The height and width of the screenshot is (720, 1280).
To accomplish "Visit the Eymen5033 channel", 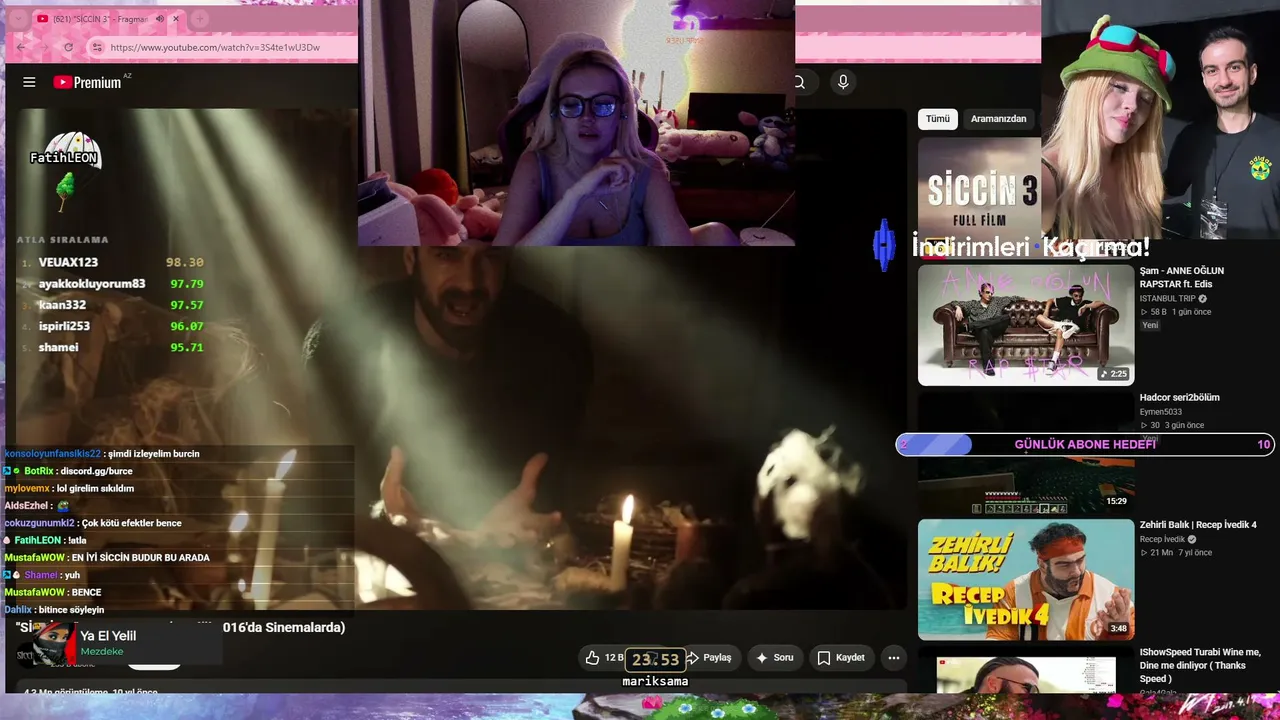I will (x=1160, y=412).
